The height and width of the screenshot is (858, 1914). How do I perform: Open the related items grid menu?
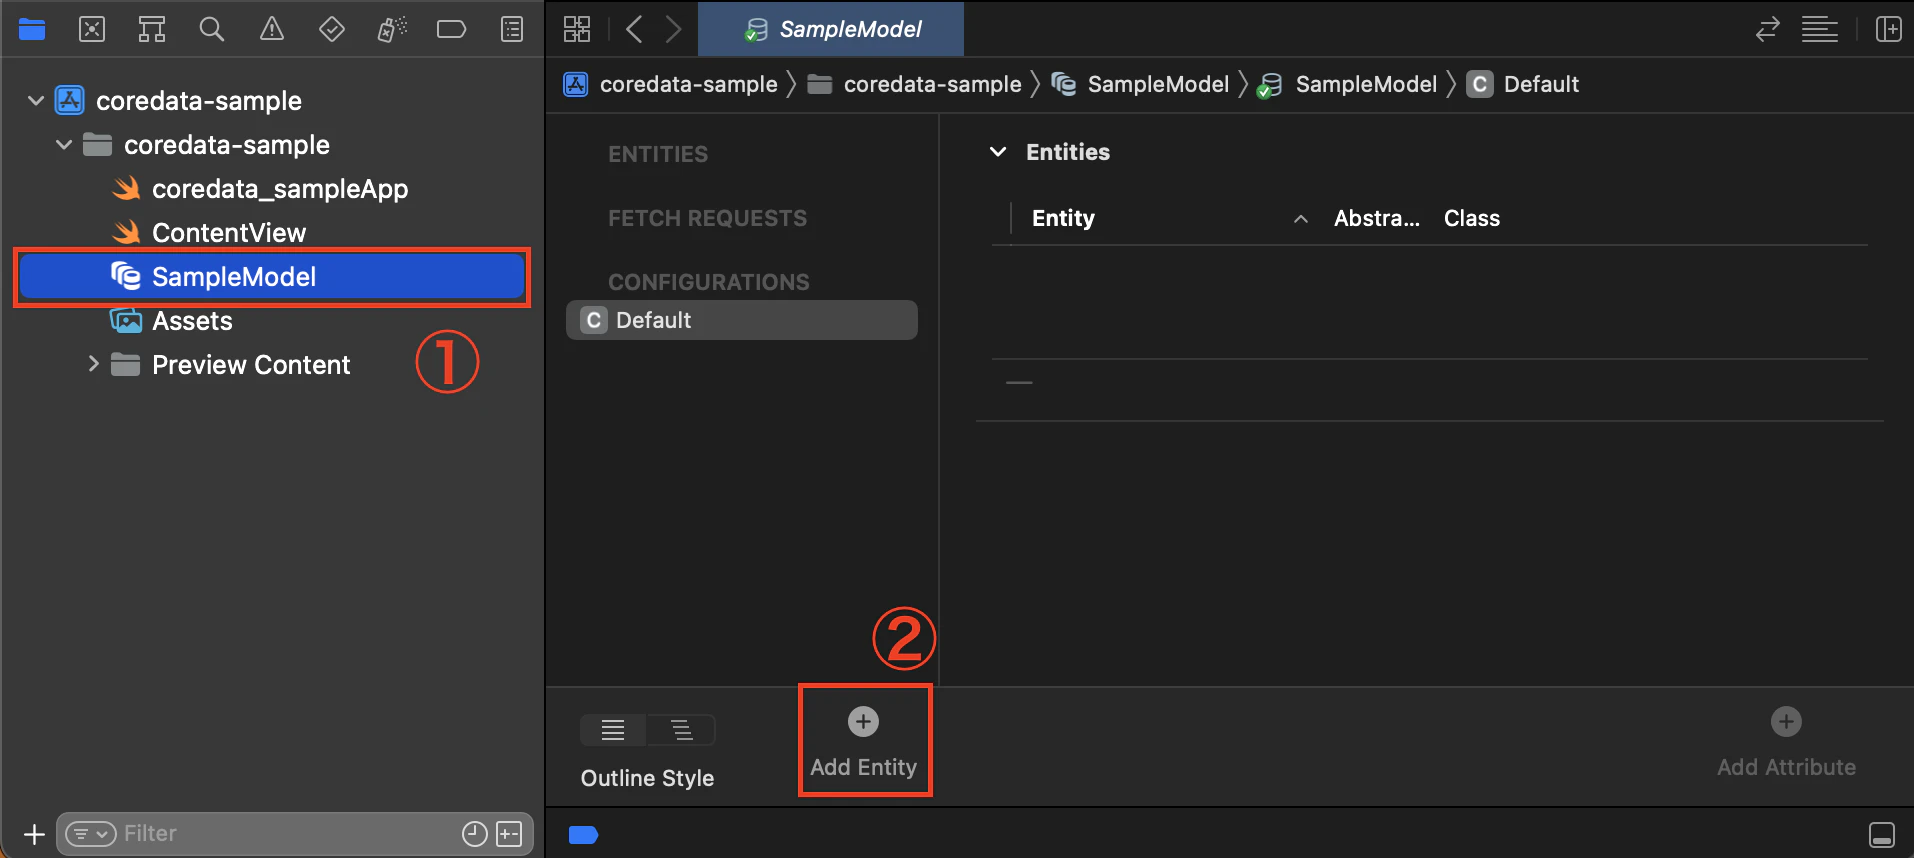pos(577,29)
